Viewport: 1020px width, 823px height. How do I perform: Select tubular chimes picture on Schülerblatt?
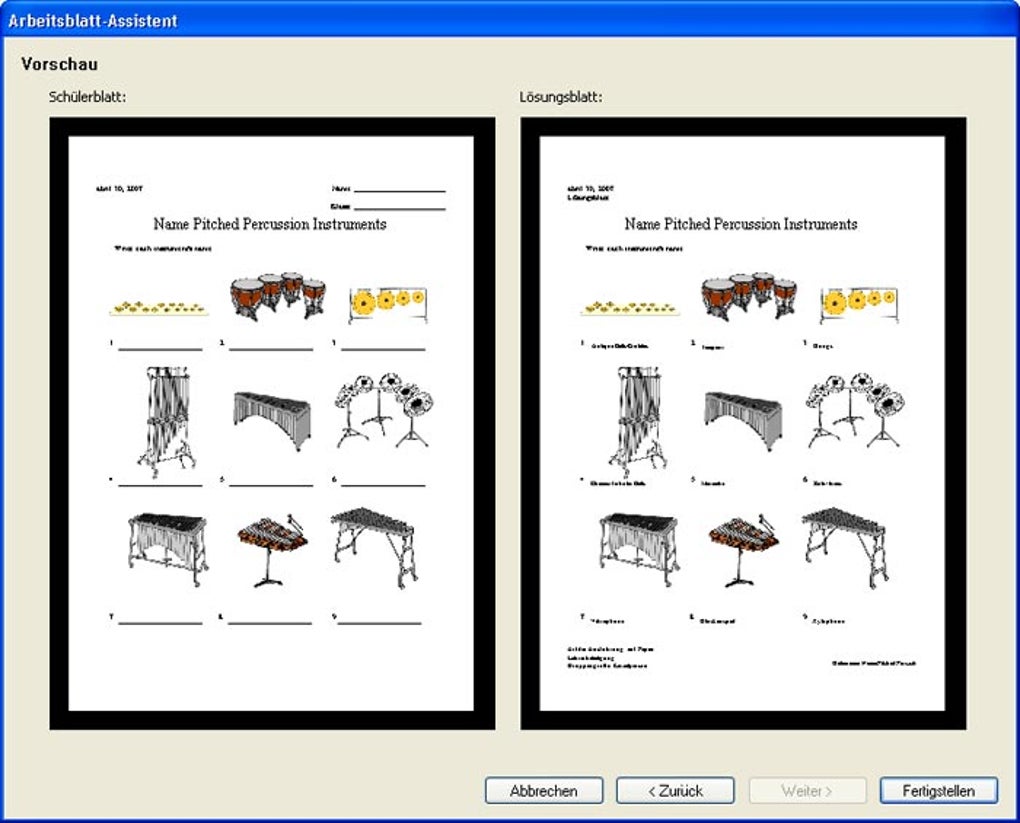(165, 420)
